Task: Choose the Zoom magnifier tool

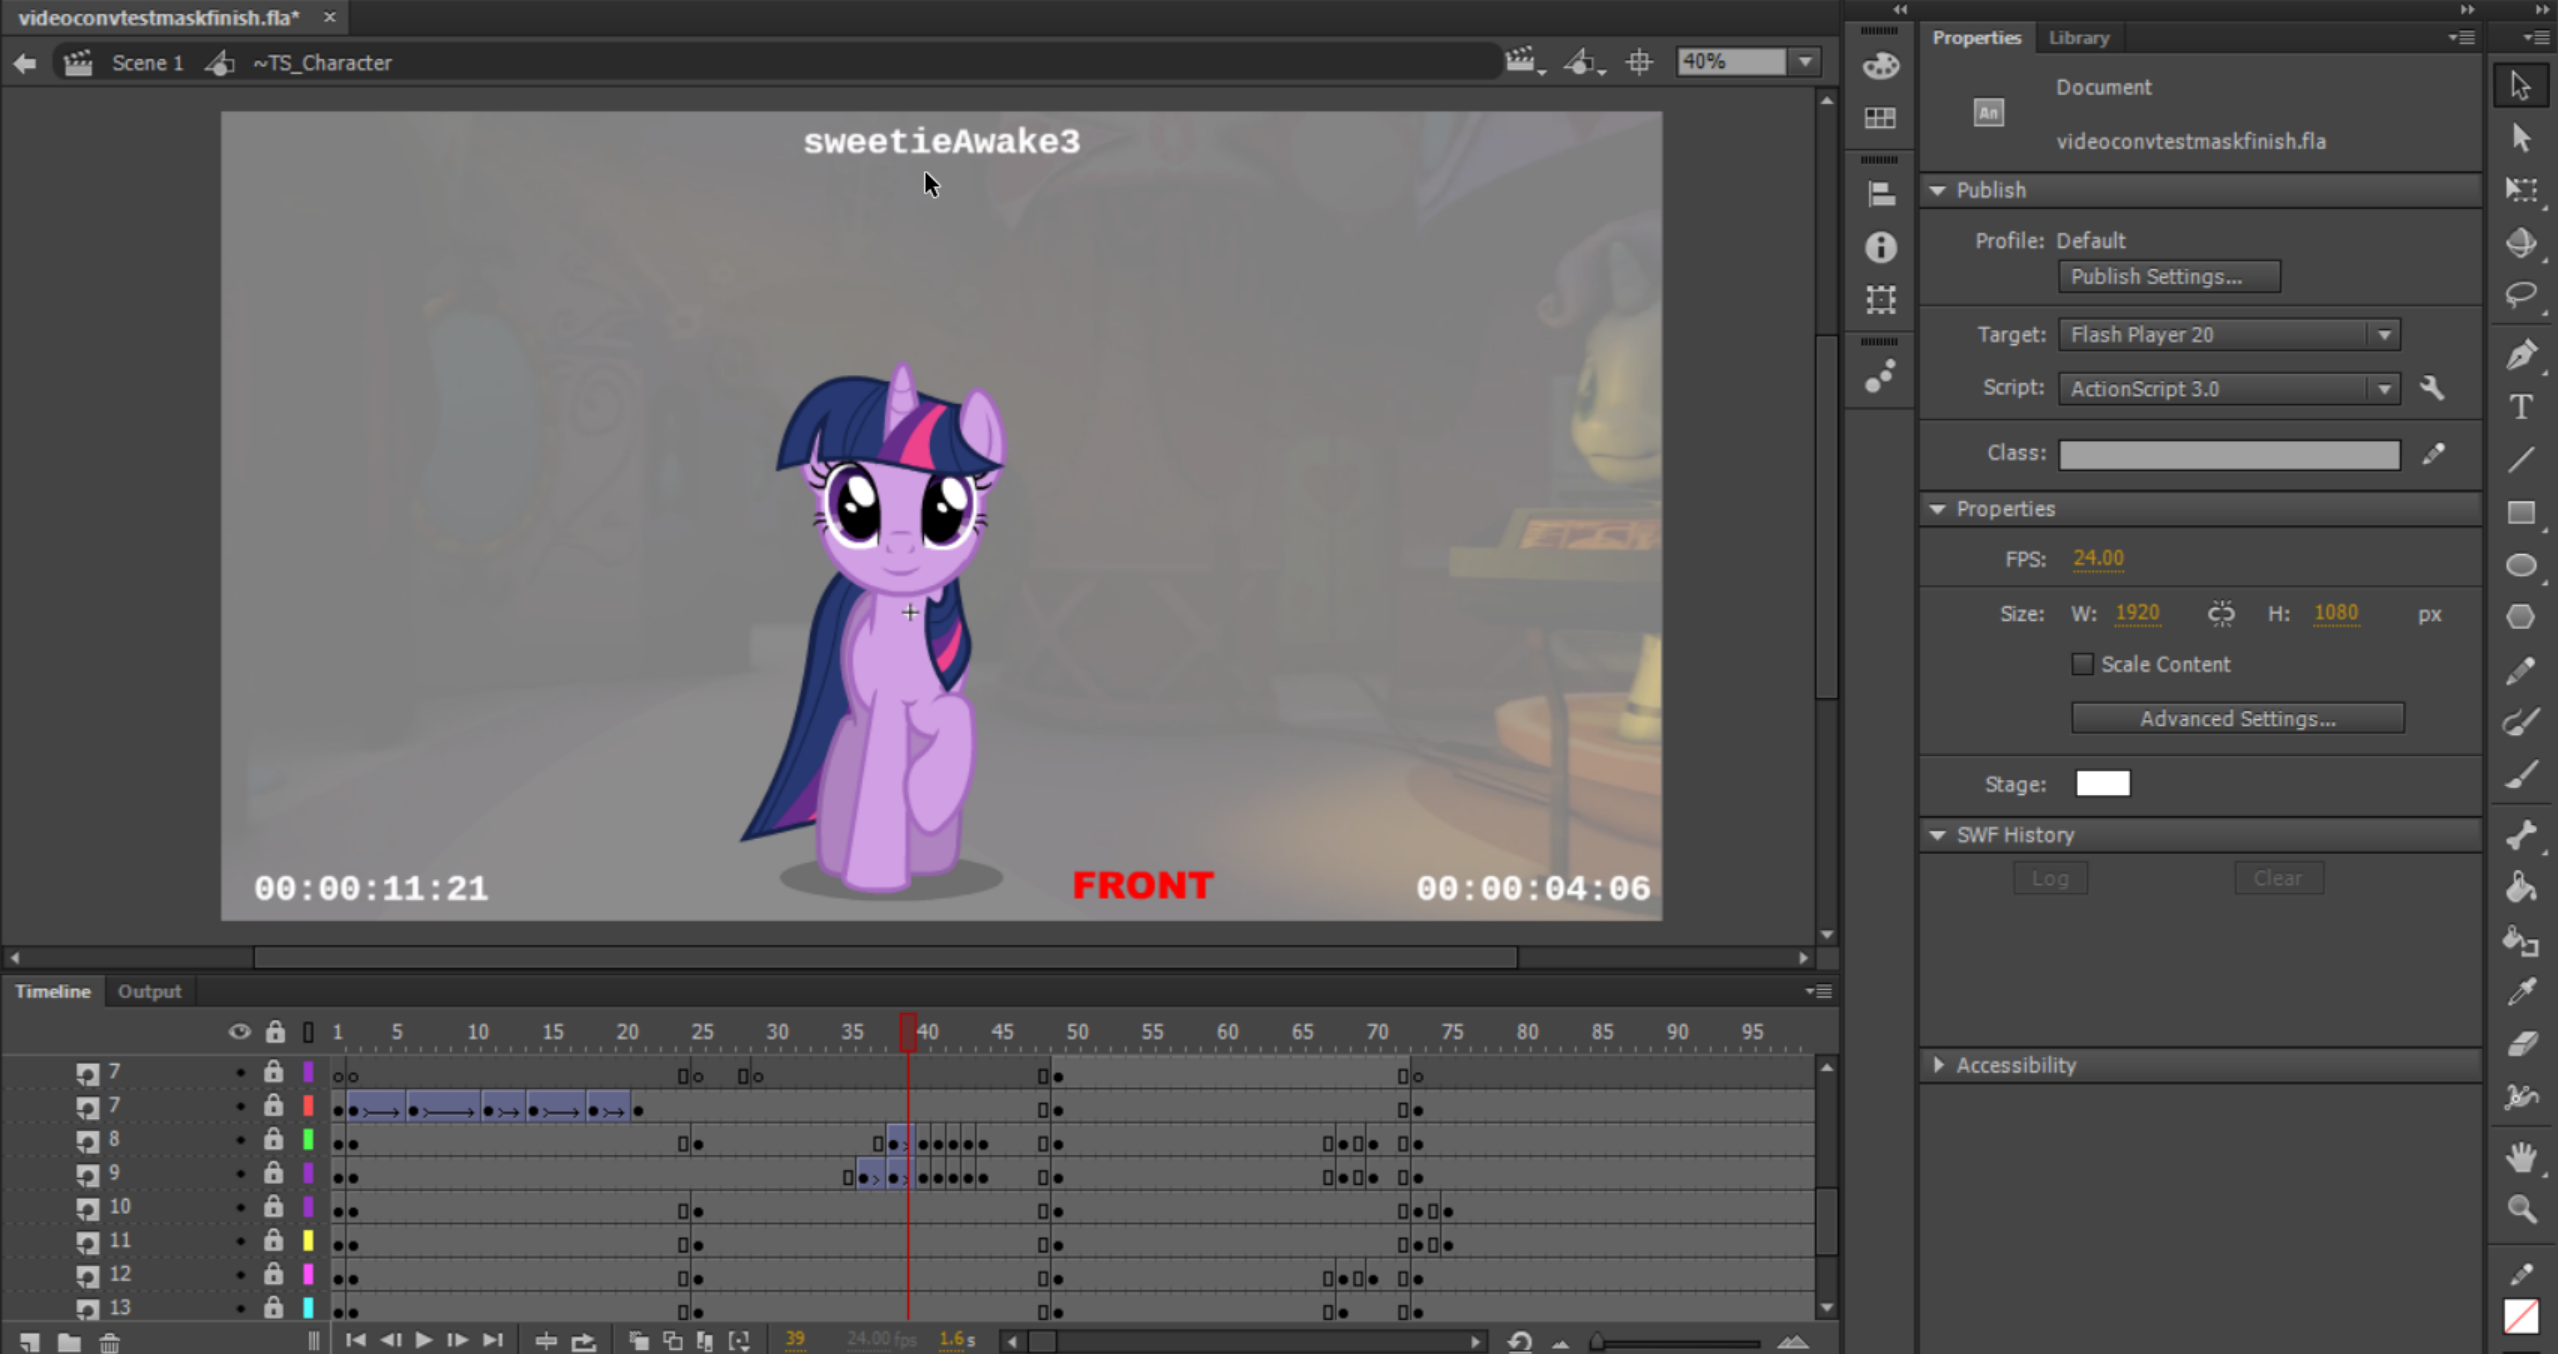Action: click(x=2521, y=1210)
